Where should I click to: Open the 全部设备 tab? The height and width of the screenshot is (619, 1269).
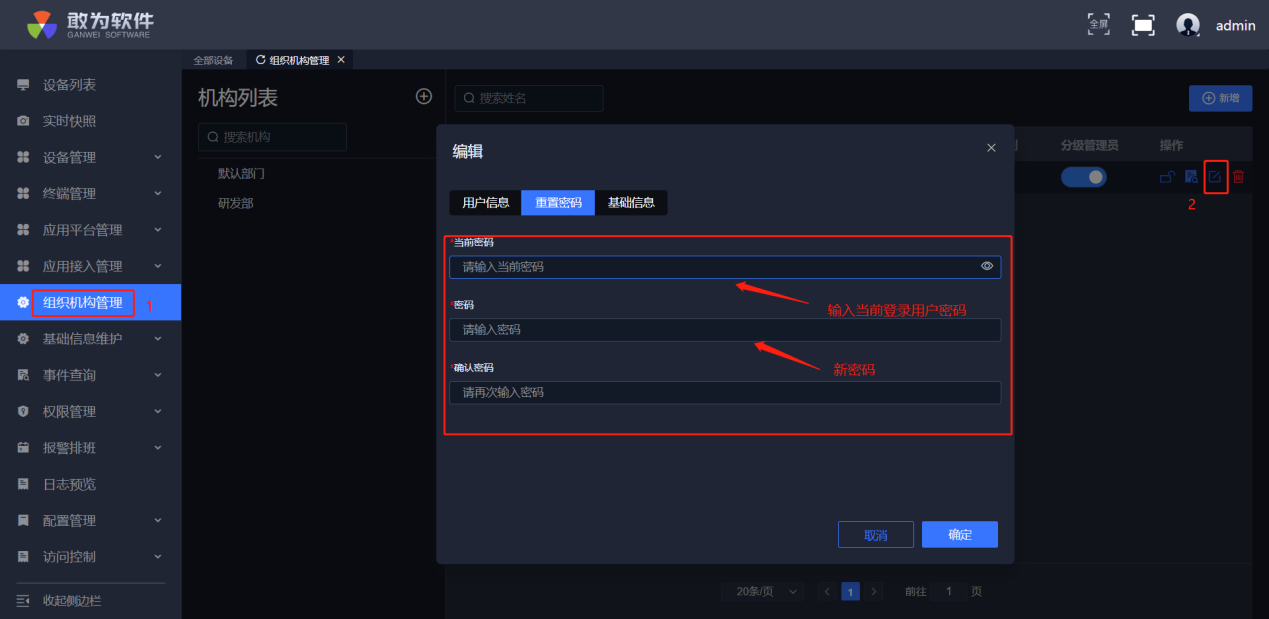tap(213, 60)
